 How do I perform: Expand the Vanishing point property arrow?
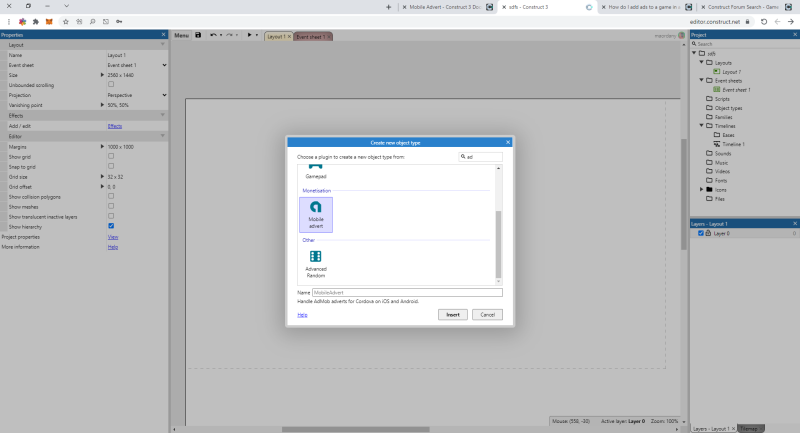(102, 105)
